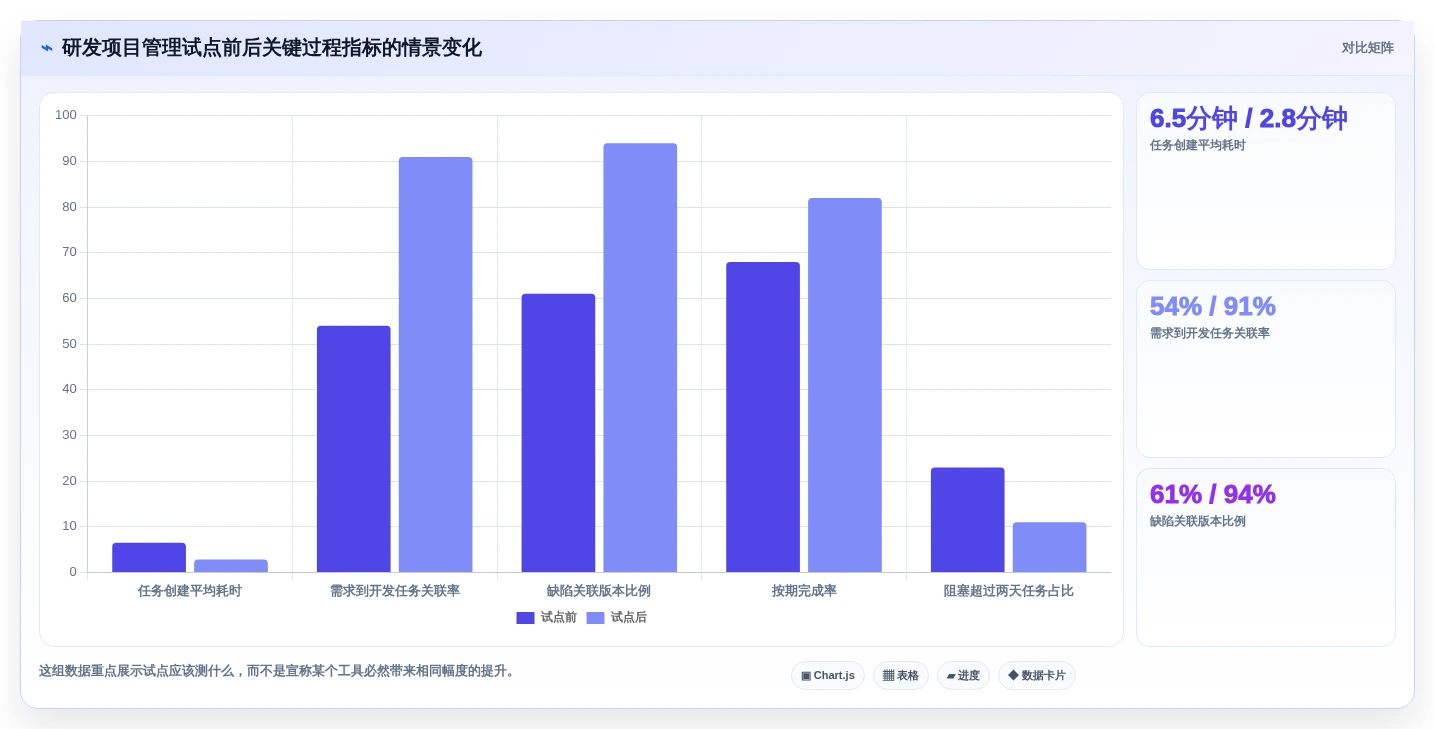Click the x-axis label 需求到开发任务关联率
1435x729 pixels.
(395, 591)
